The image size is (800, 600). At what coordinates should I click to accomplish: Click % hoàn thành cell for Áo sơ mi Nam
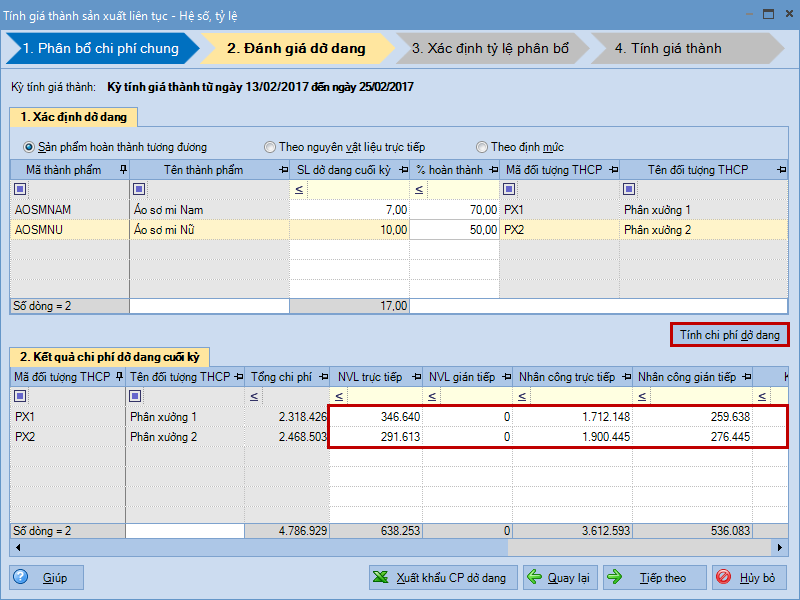tap(455, 210)
